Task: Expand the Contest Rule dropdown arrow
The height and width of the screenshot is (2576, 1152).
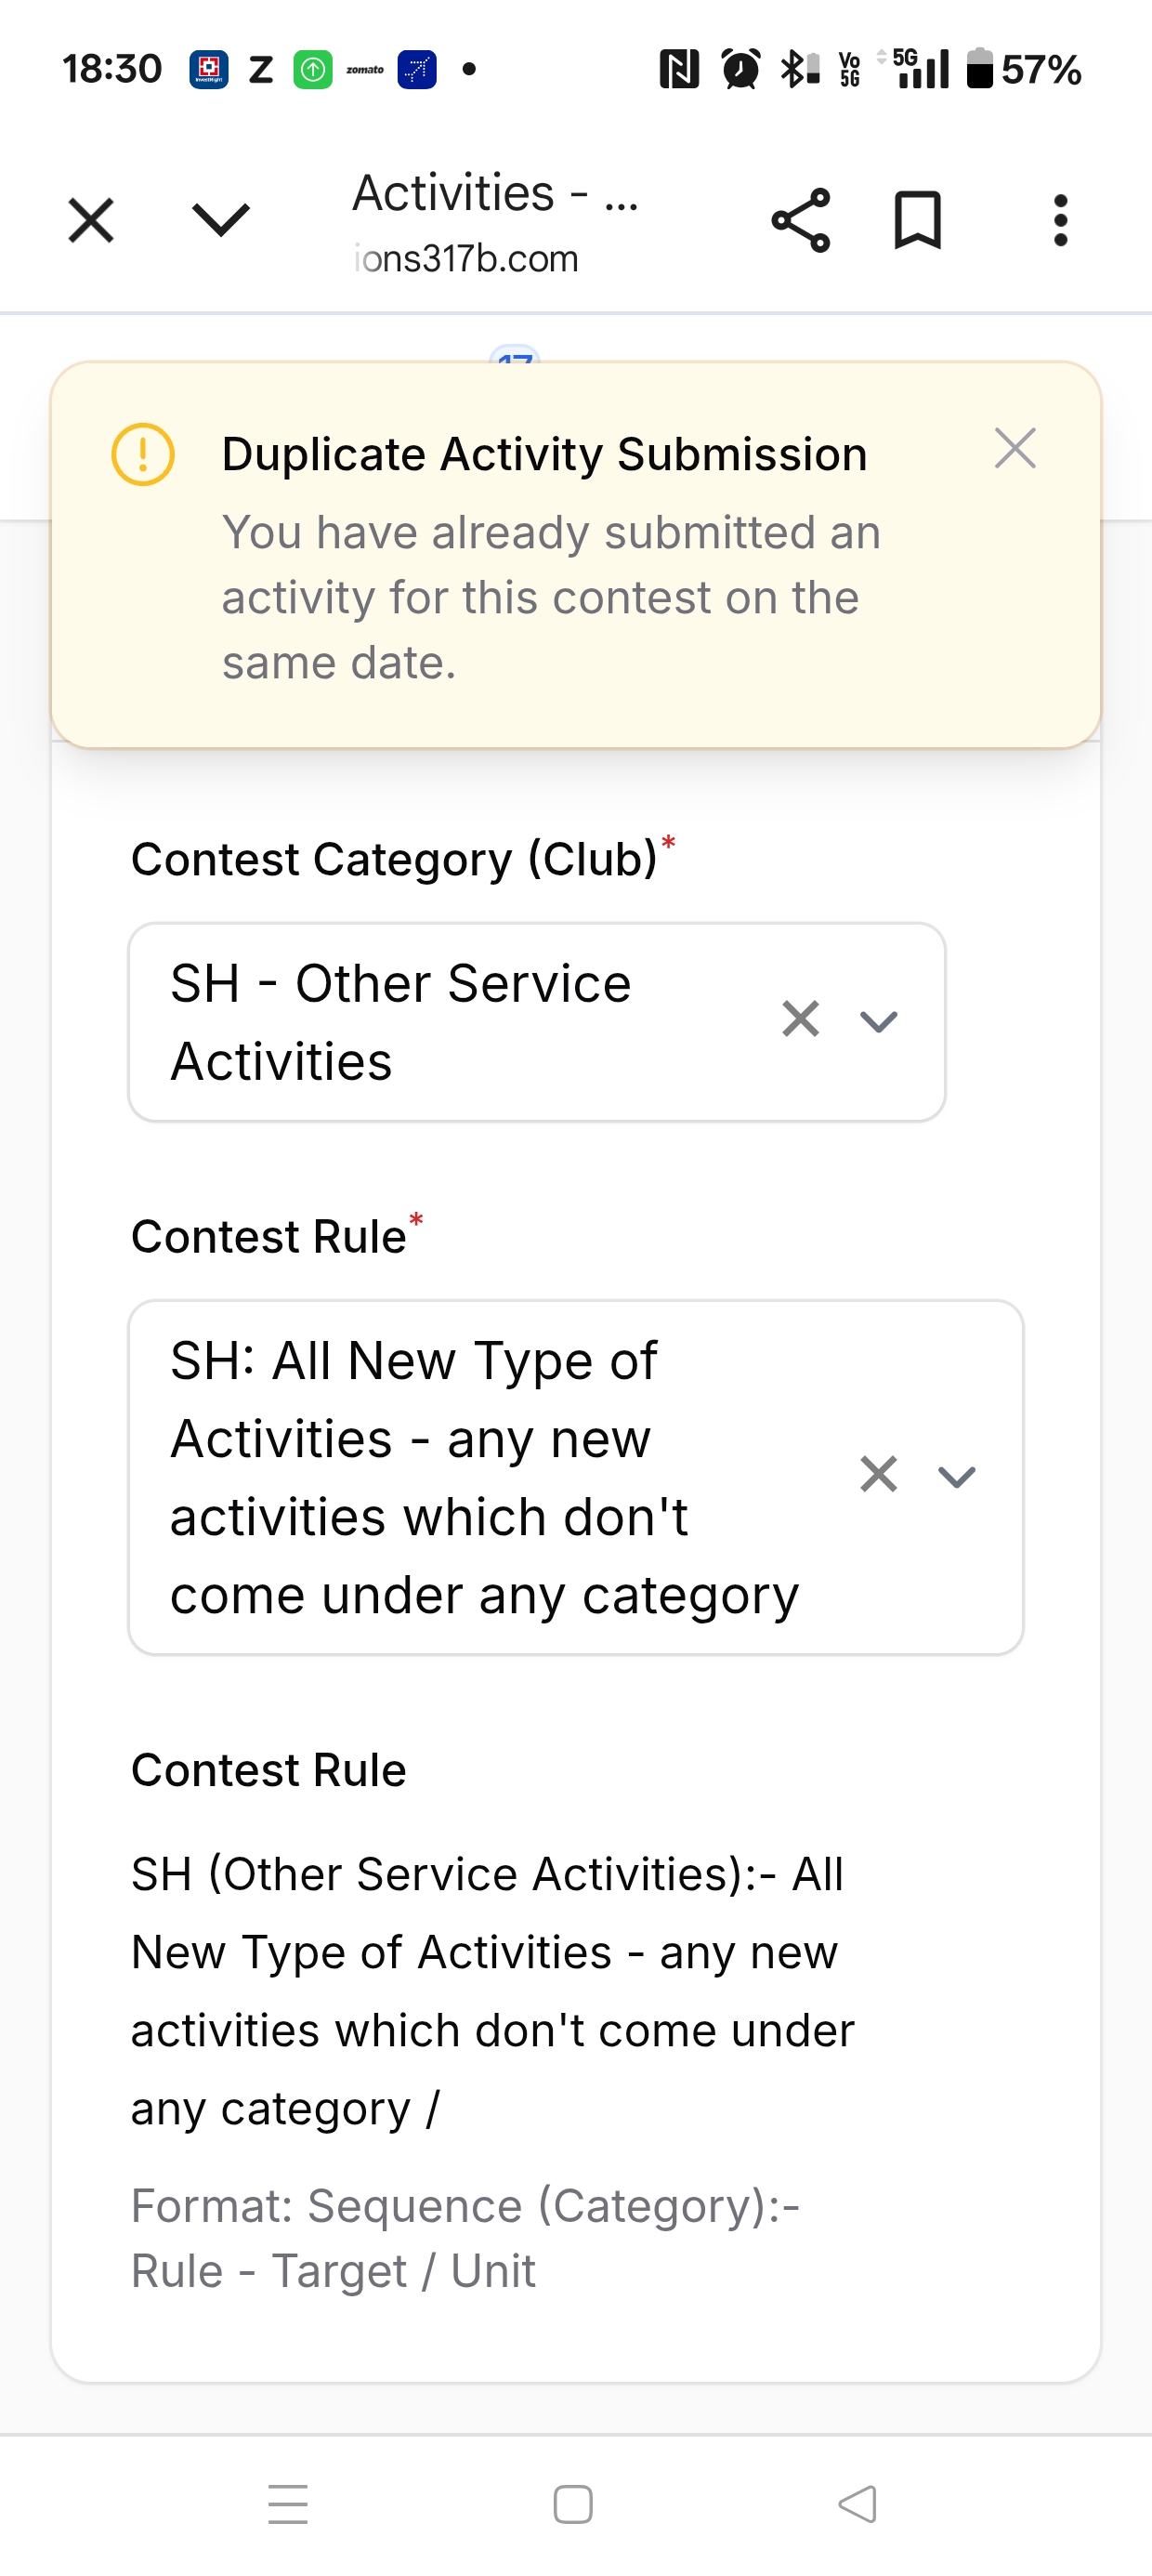Action: click(957, 1476)
